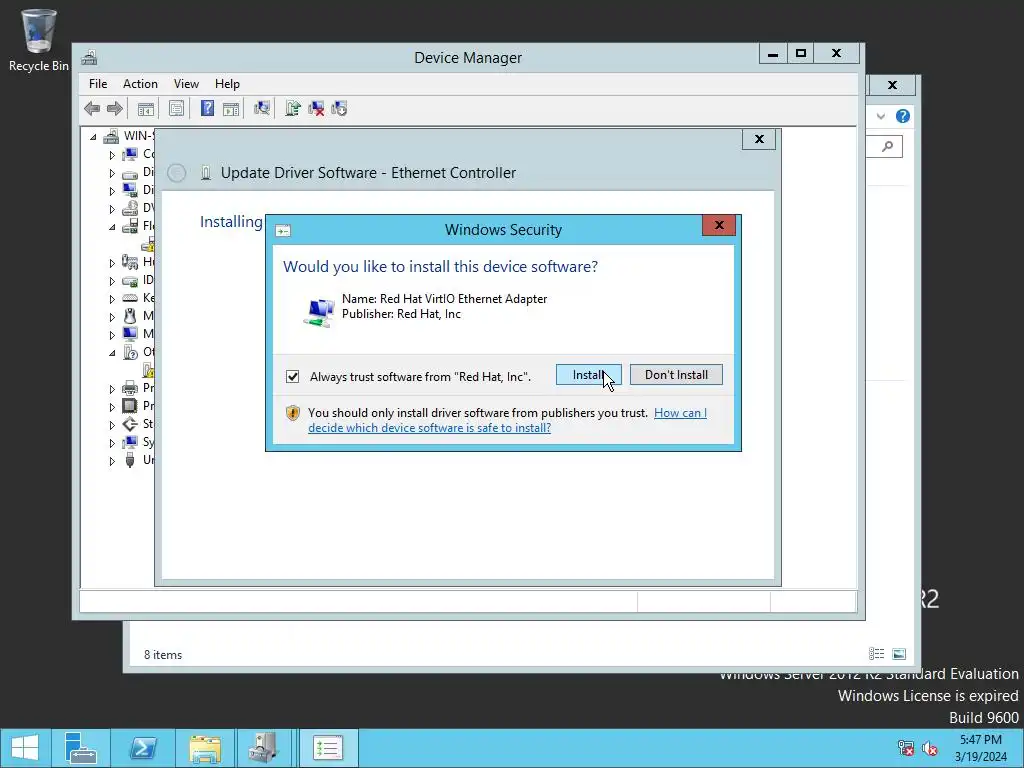The width and height of the screenshot is (1024, 768).
Task: Click the taskbar clock showing 5:47 PM
Action: click(980, 748)
